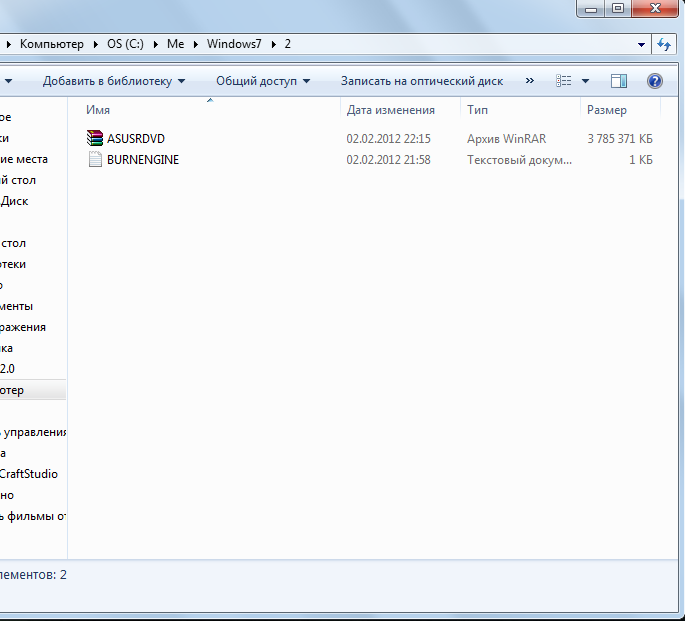Open the view options dropdown arrow
Viewport: 685px width, 621px height.
pyautogui.click(x=585, y=81)
